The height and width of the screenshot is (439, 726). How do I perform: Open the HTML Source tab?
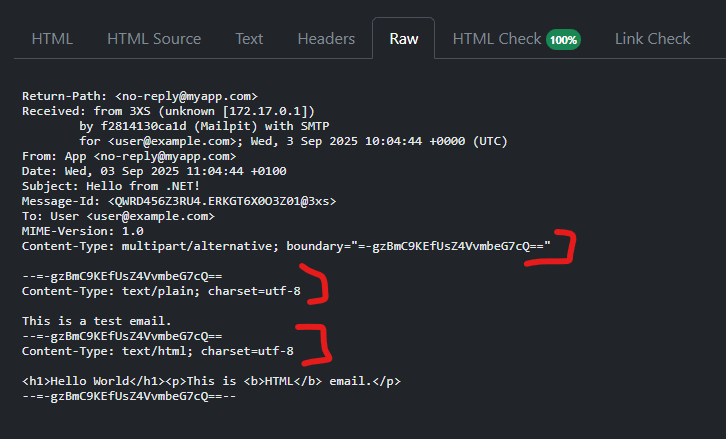pos(154,39)
